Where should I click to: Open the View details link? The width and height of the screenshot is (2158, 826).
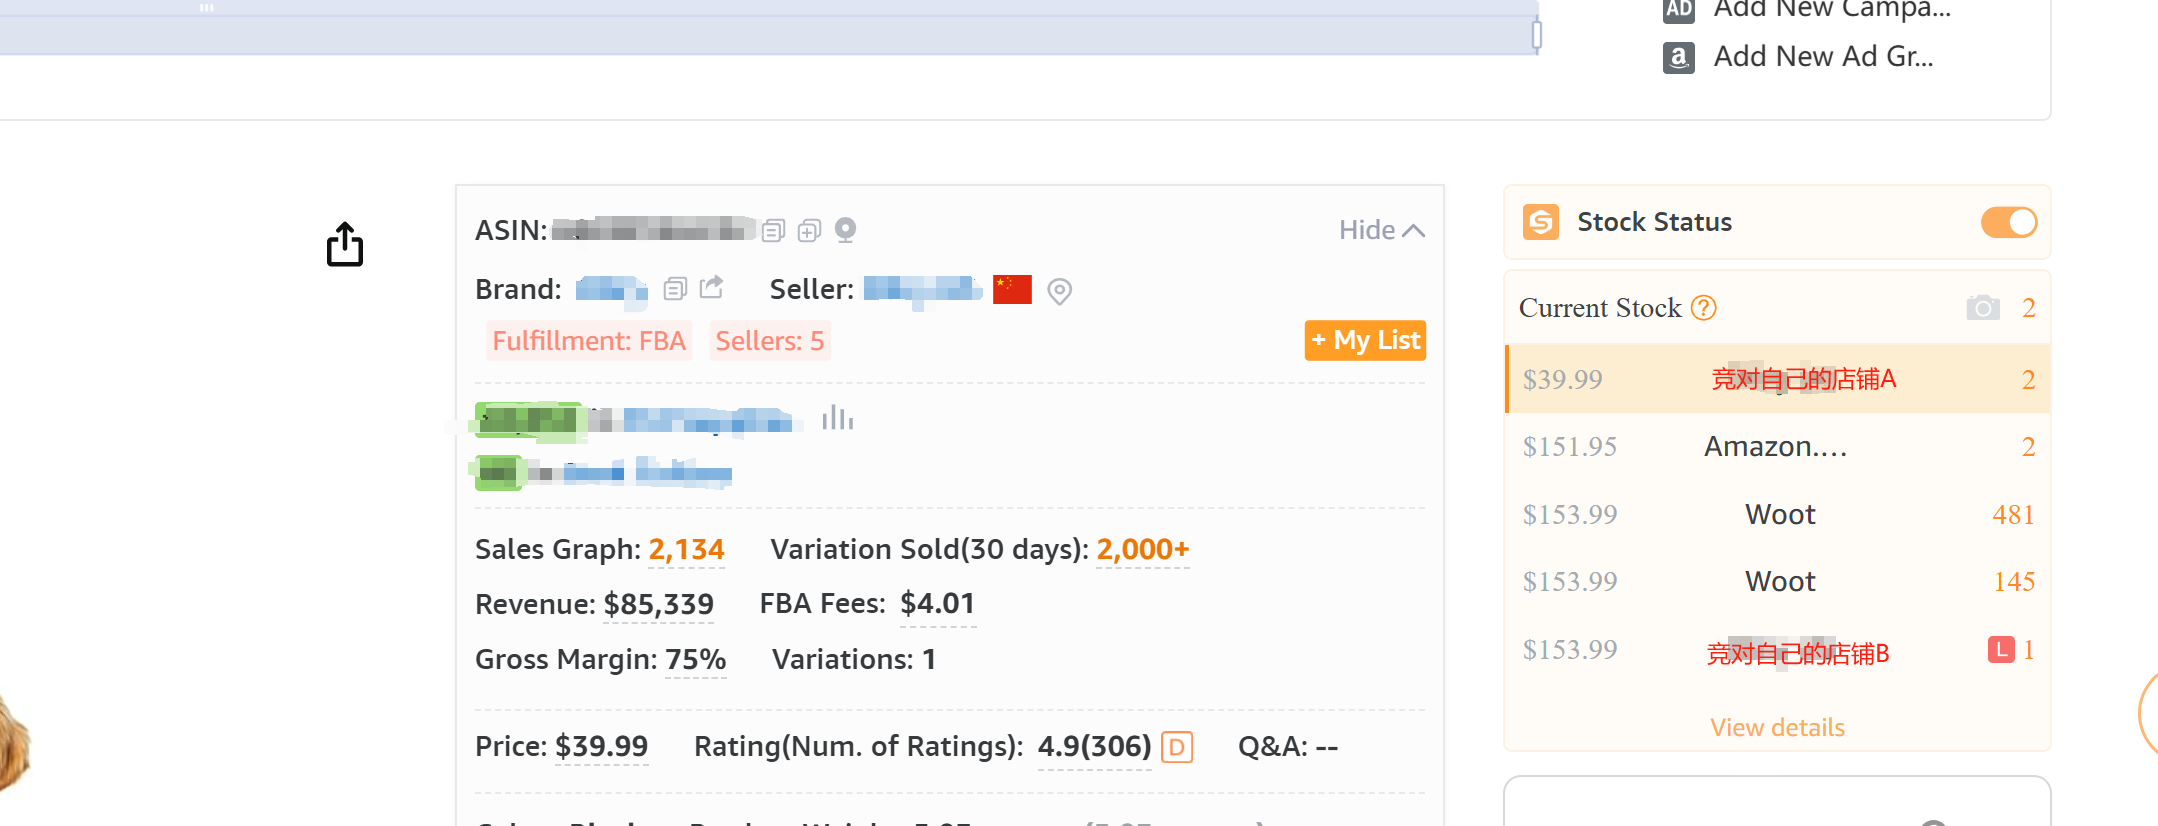coord(1777,727)
